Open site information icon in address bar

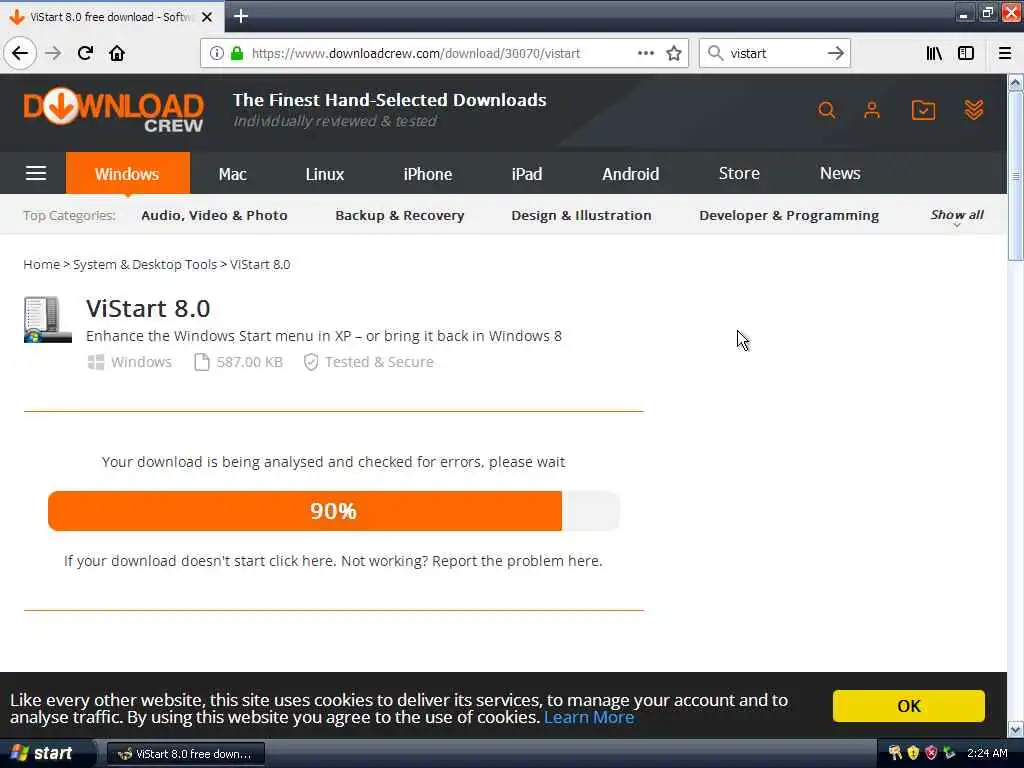tap(216, 54)
